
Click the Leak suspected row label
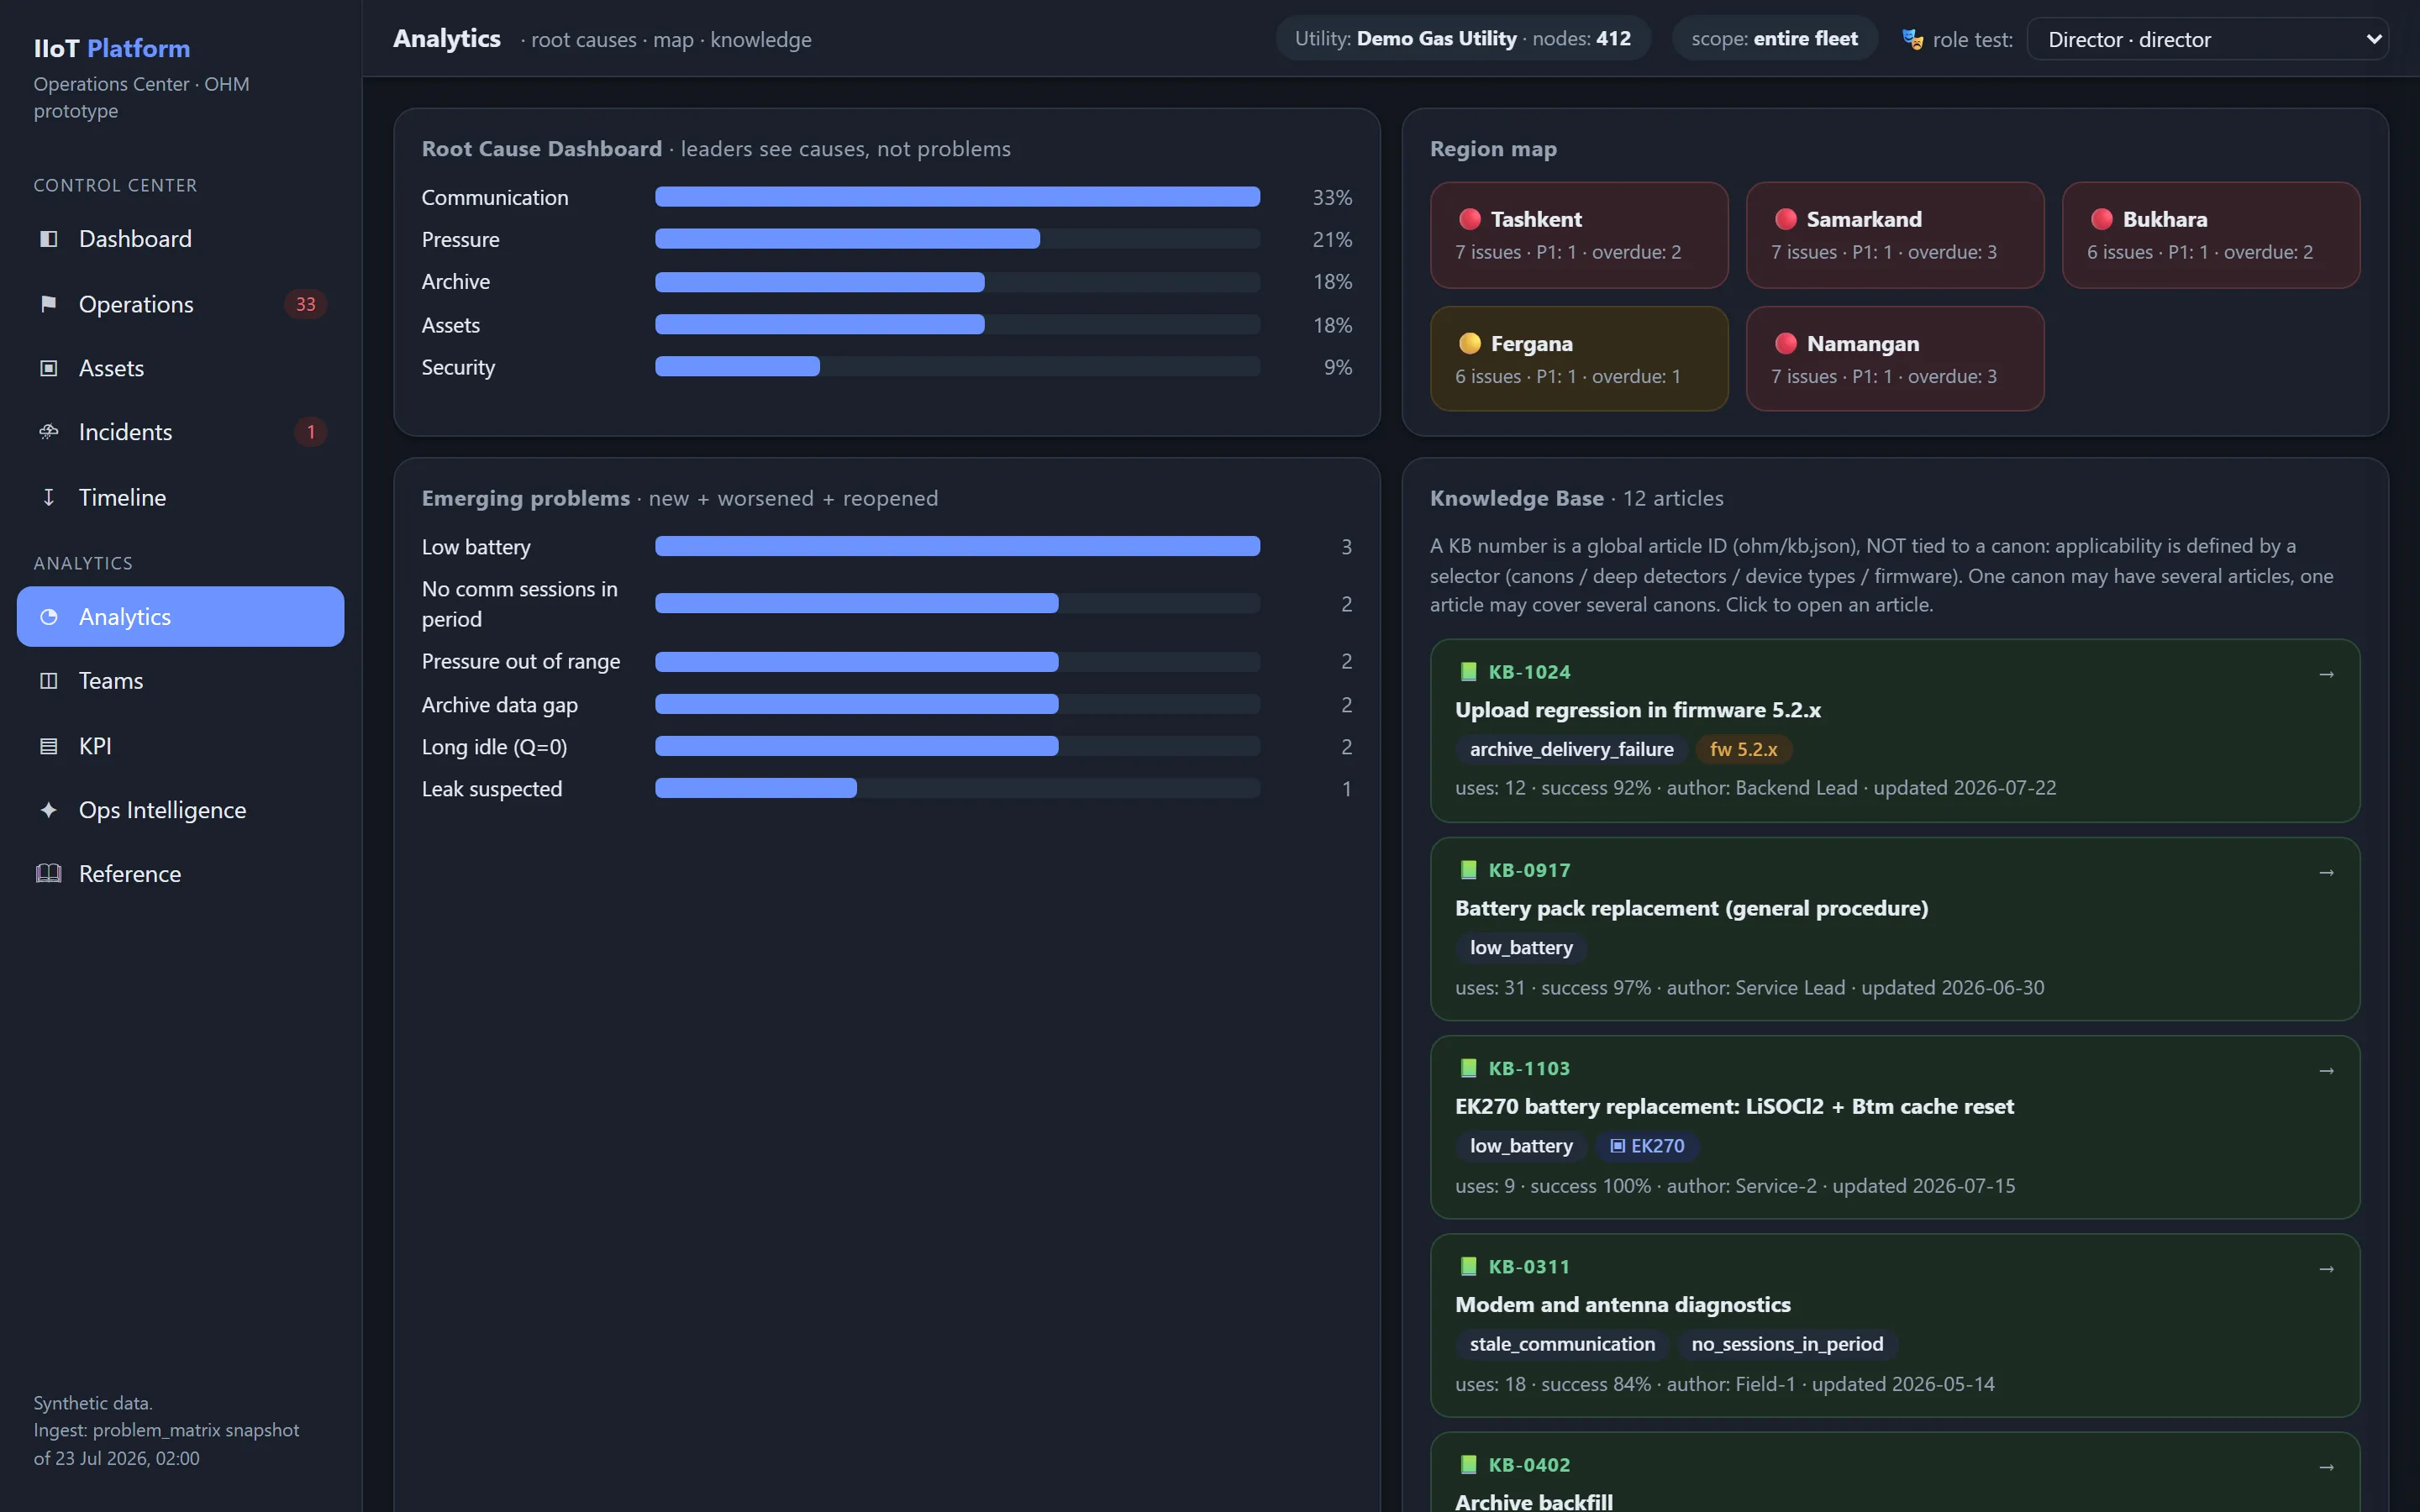tap(491, 789)
